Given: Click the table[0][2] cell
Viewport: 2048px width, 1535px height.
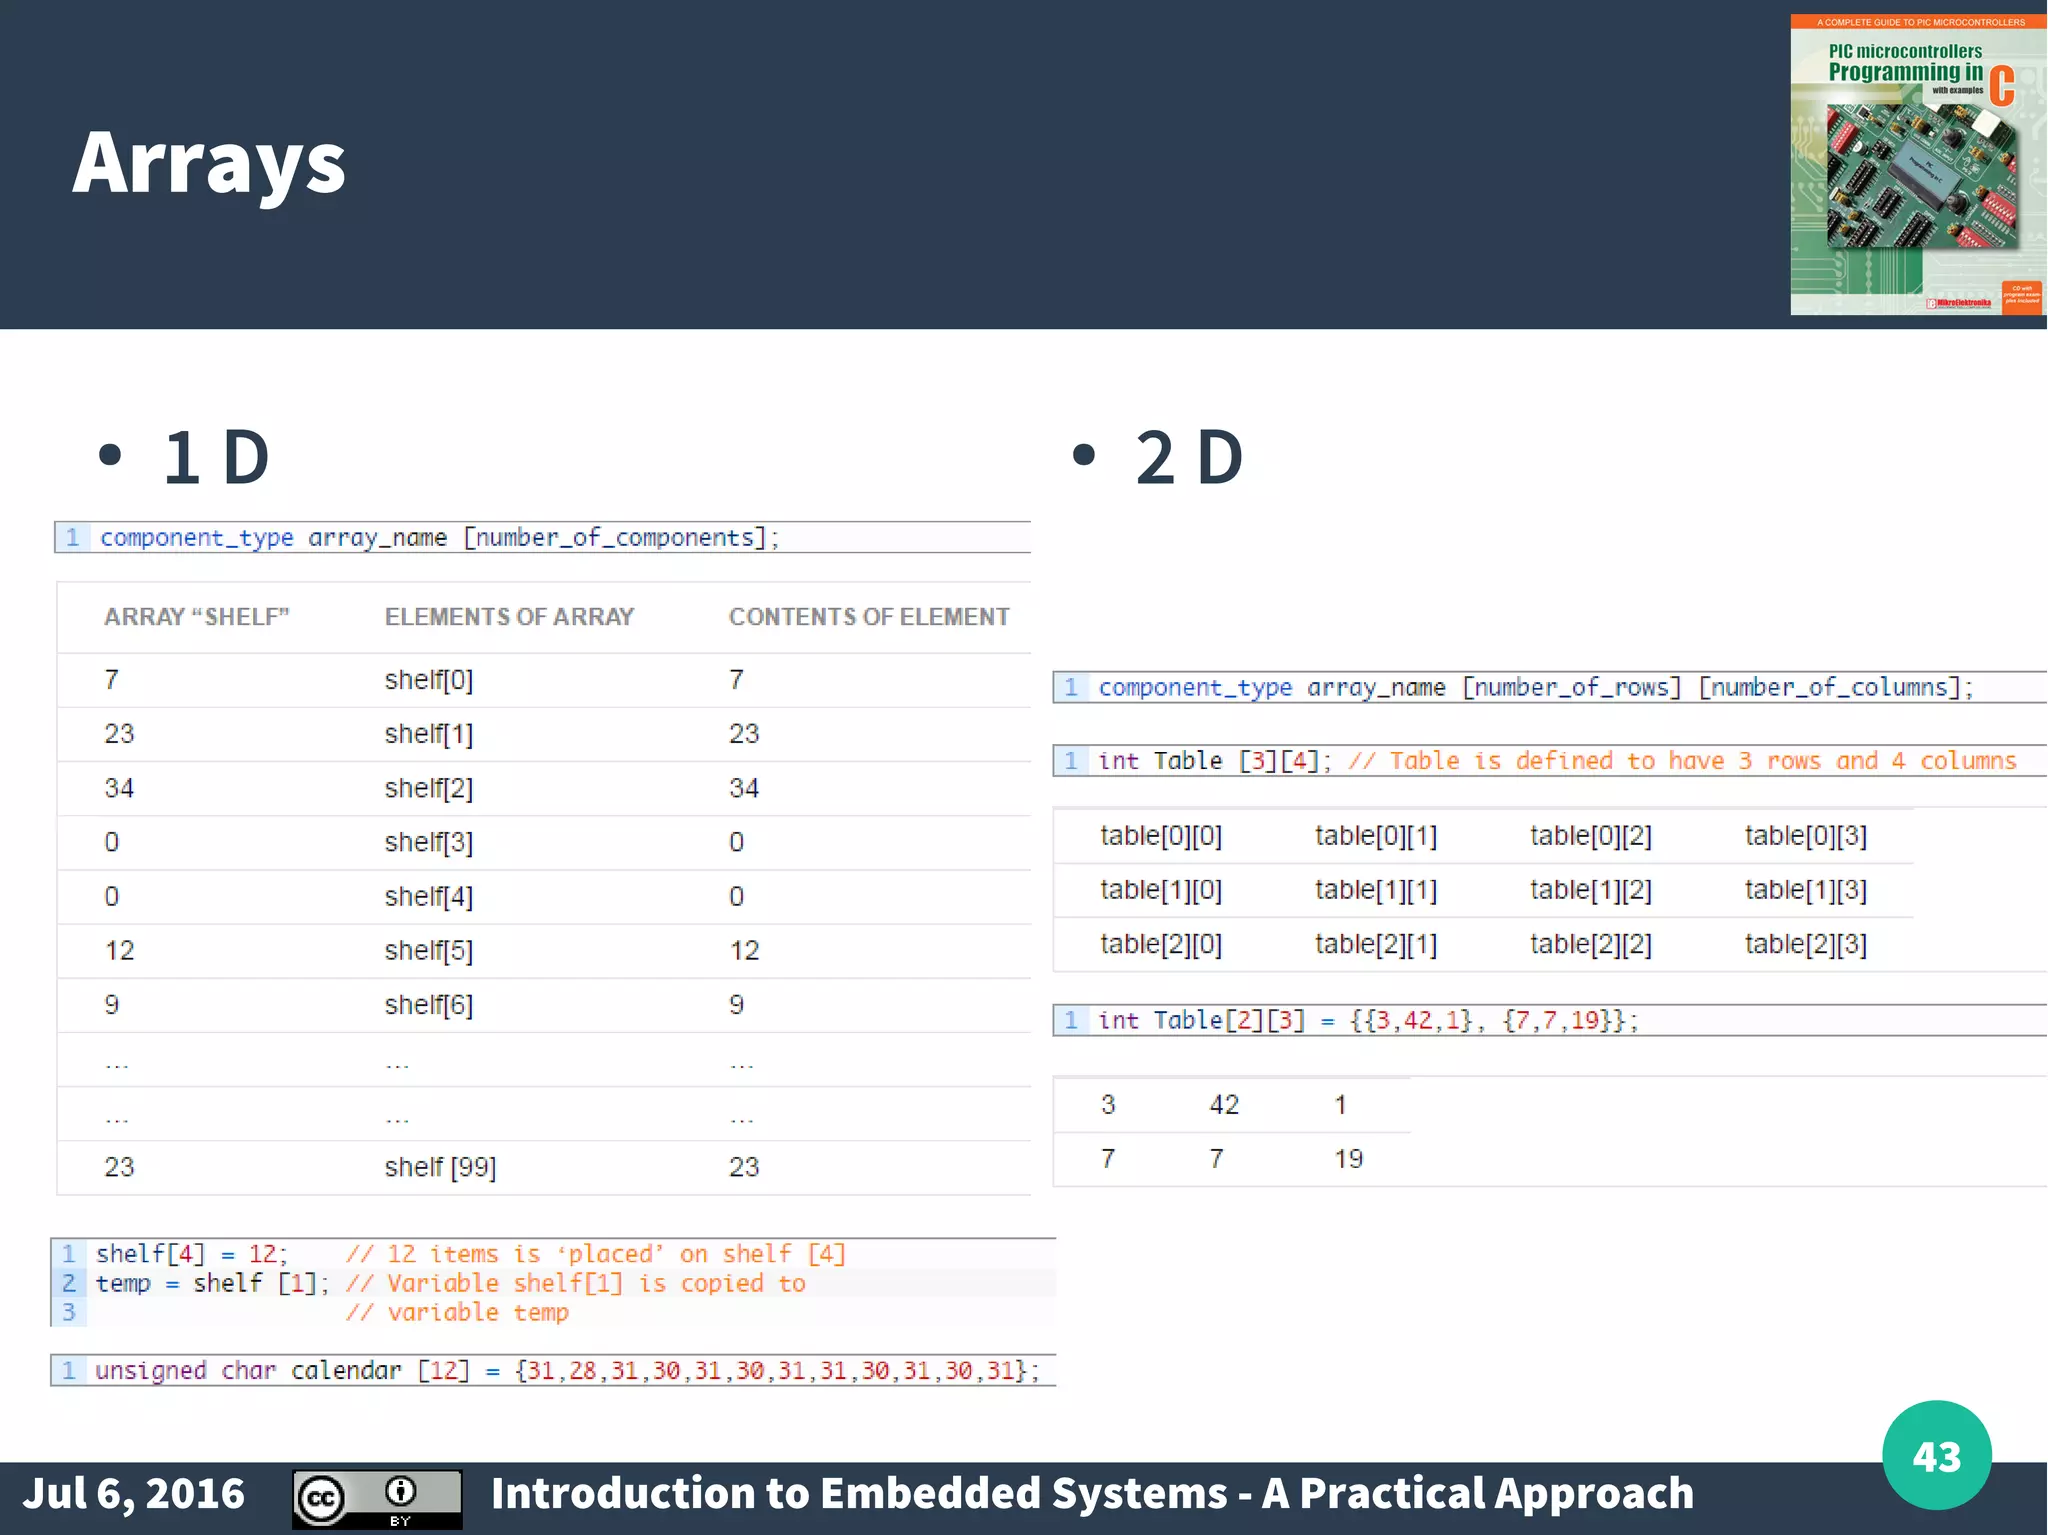Looking at the screenshot, I should (1591, 836).
